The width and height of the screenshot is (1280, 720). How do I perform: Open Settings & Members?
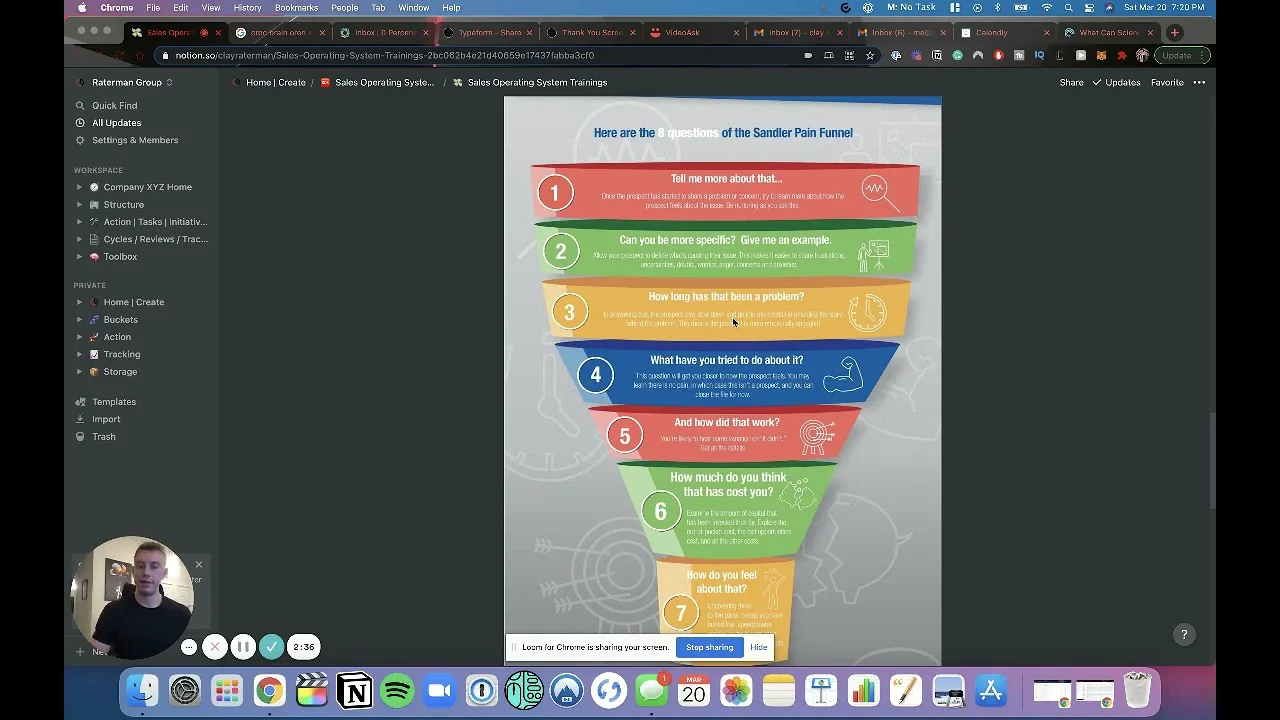coord(134,140)
